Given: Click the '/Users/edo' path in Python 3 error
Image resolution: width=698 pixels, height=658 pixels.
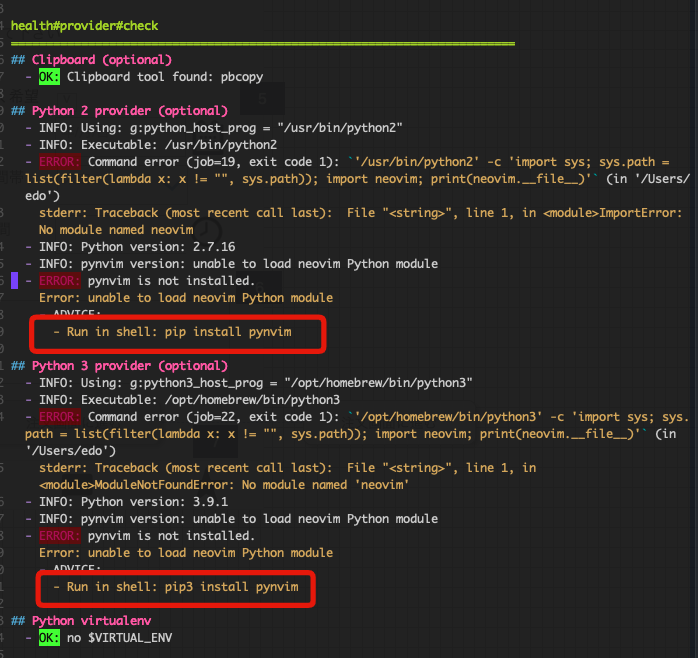Looking at the screenshot, I should pyautogui.click(x=70, y=451).
